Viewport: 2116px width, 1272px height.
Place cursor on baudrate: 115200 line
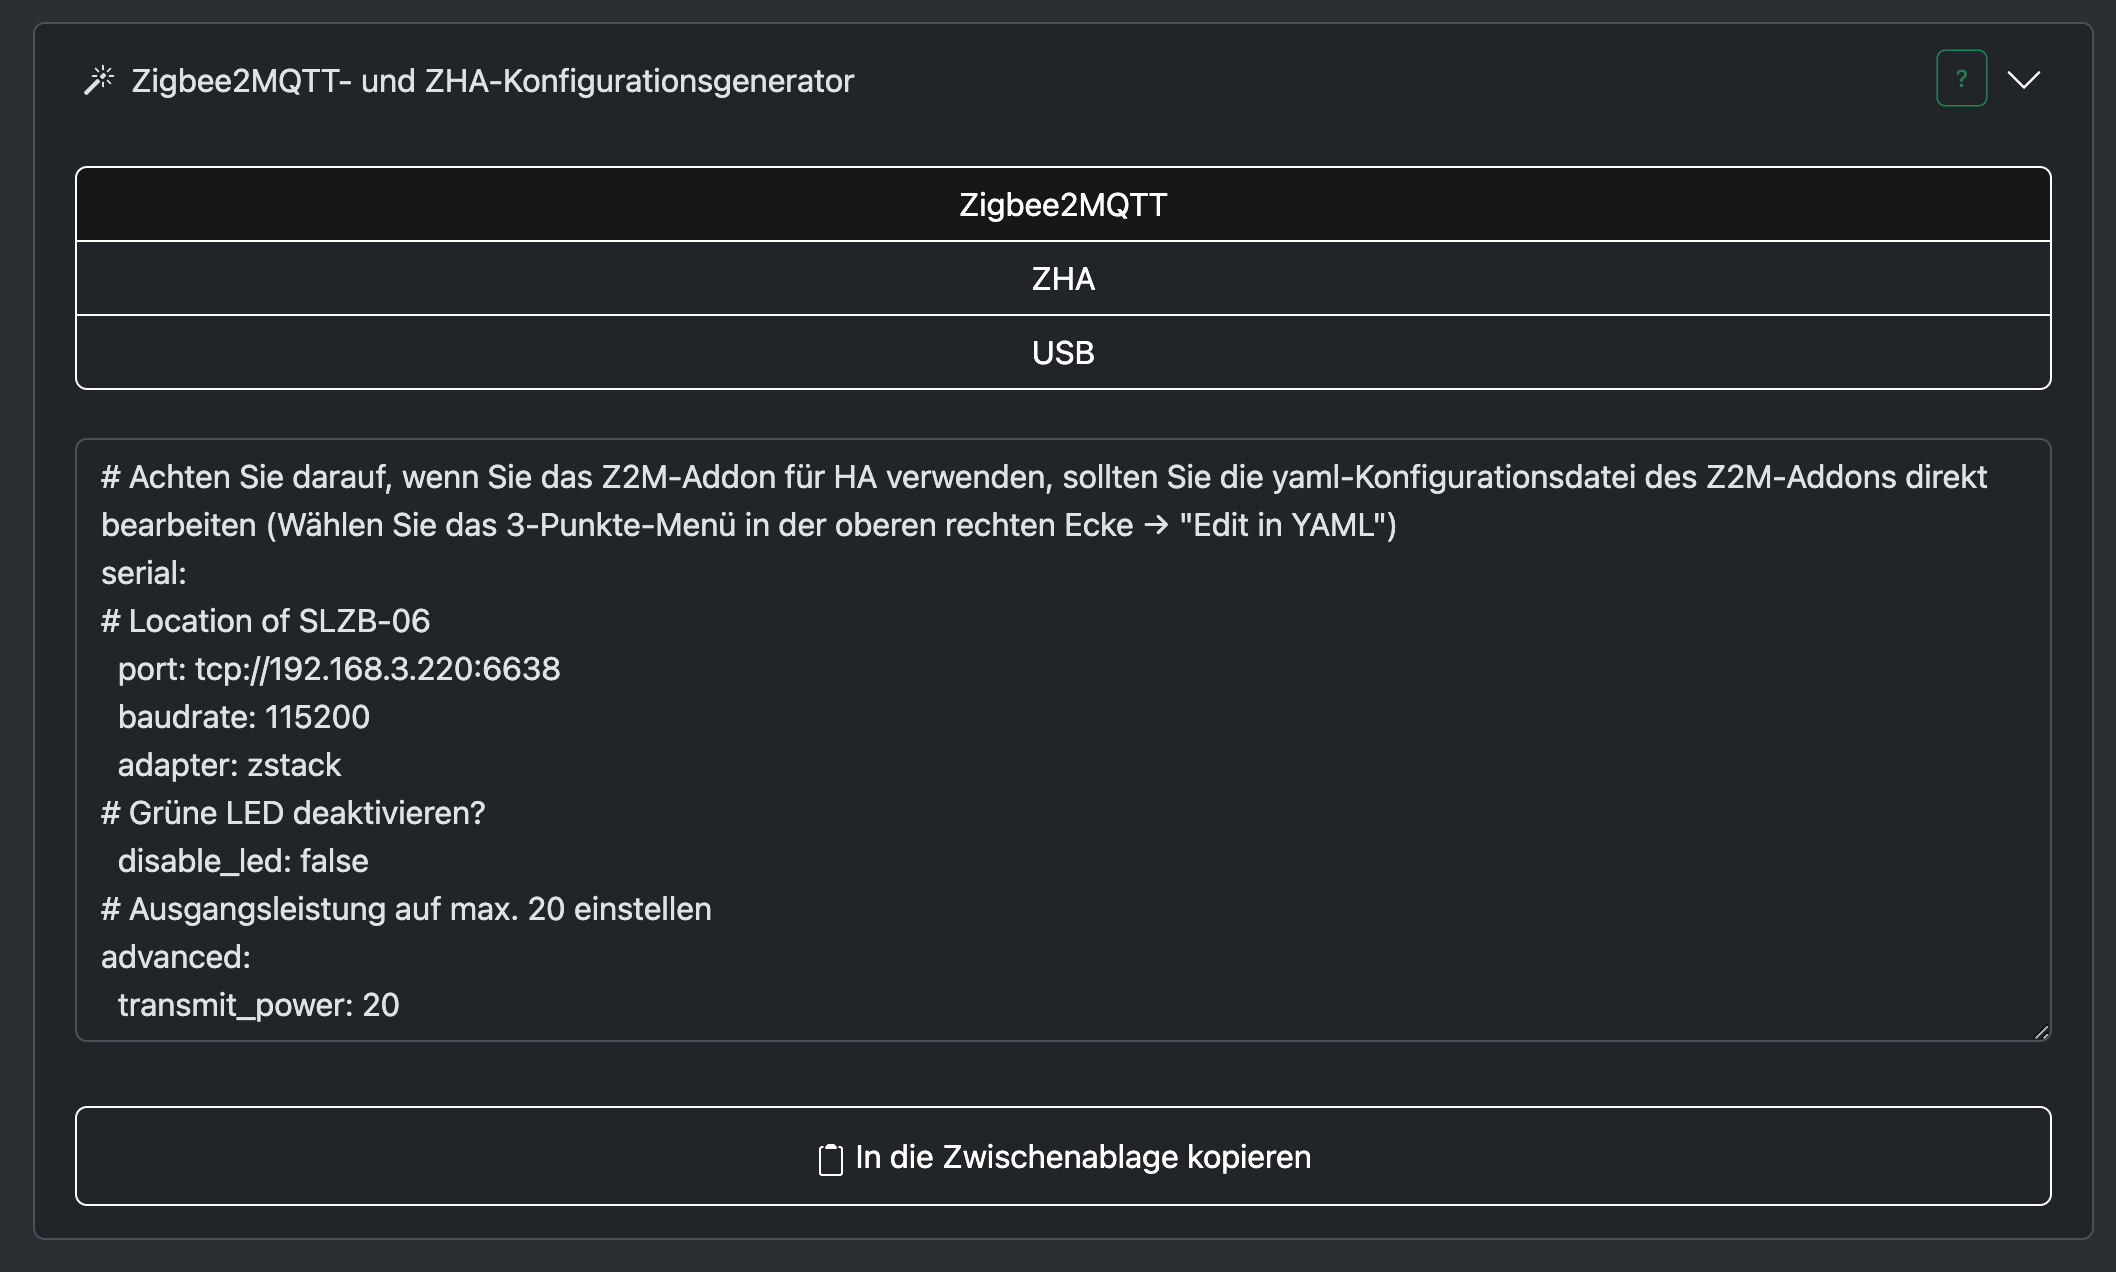(244, 717)
